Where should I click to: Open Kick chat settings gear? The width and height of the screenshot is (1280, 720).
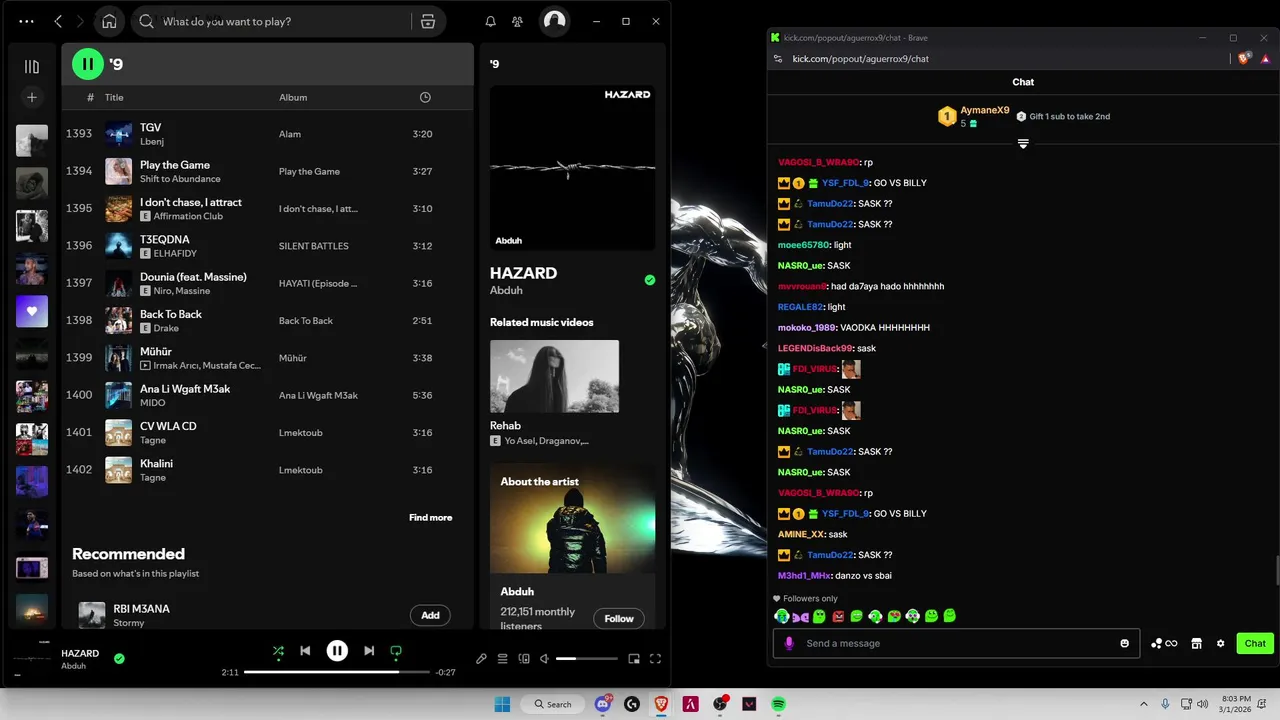(x=1221, y=643)
